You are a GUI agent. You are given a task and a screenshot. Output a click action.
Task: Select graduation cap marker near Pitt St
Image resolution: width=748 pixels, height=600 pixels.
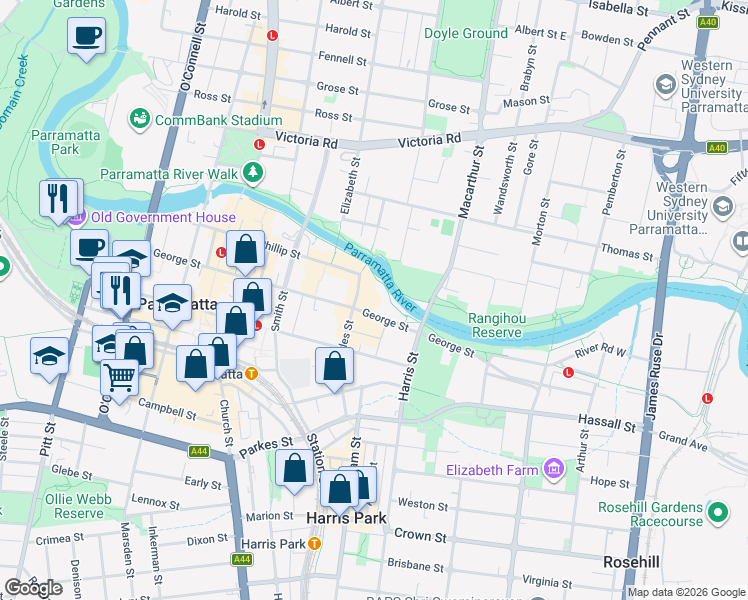[x=49, y=357]
